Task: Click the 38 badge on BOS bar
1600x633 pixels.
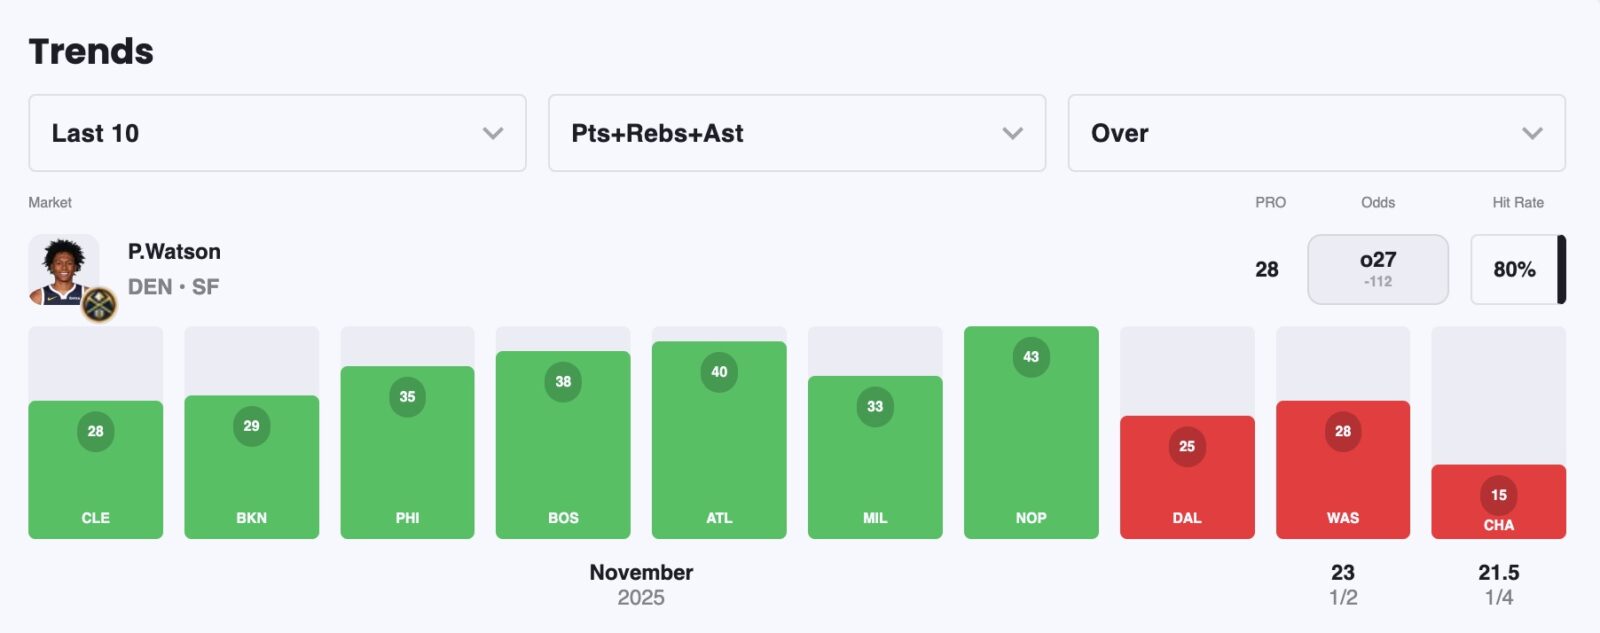Action: tap(563, 382)
